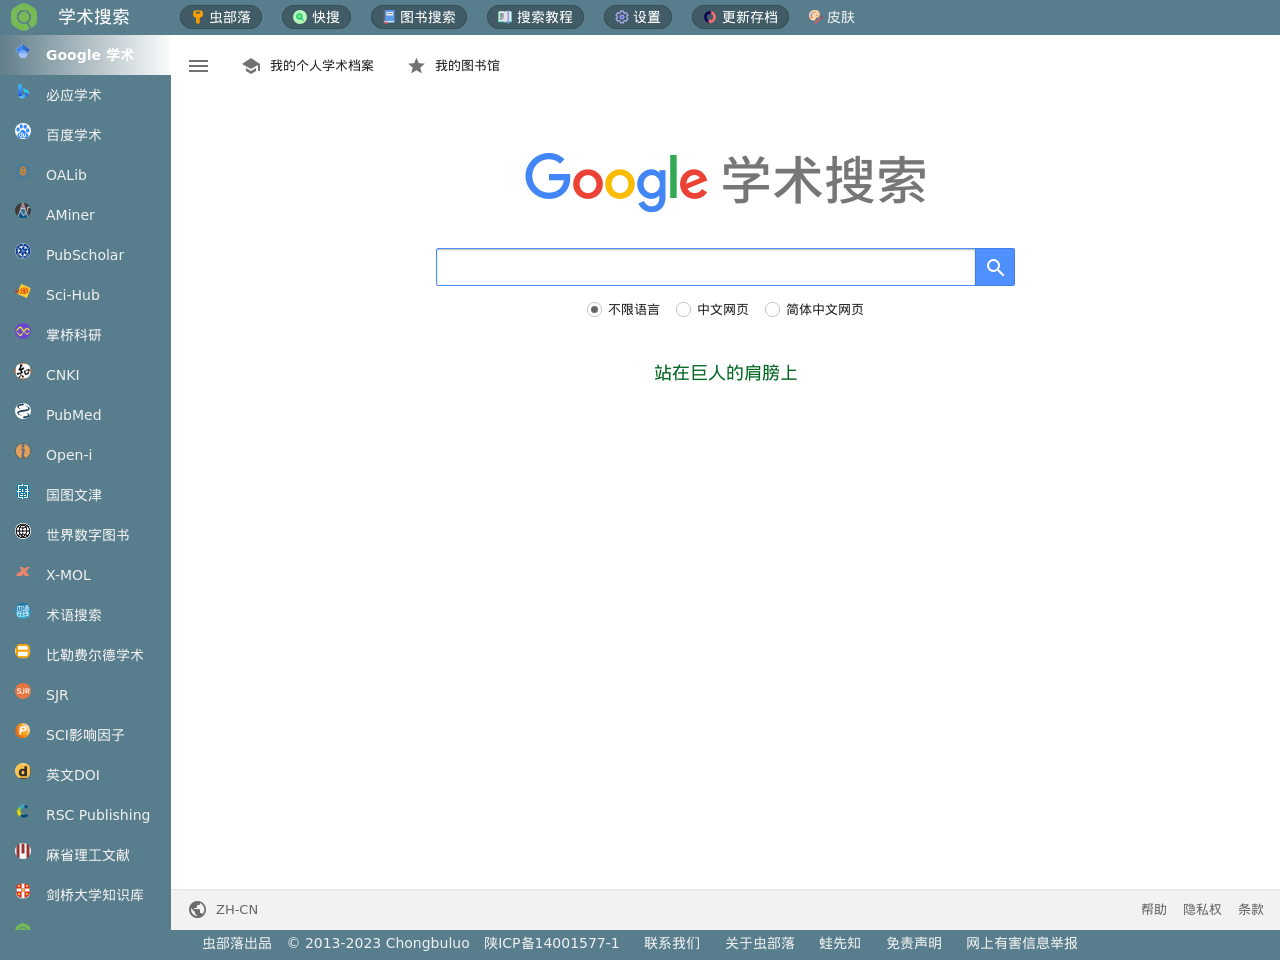This screenshot has width=1280, height=960.
Task: Go to 图书搜索 from the top bar
Action: point(419,16)
